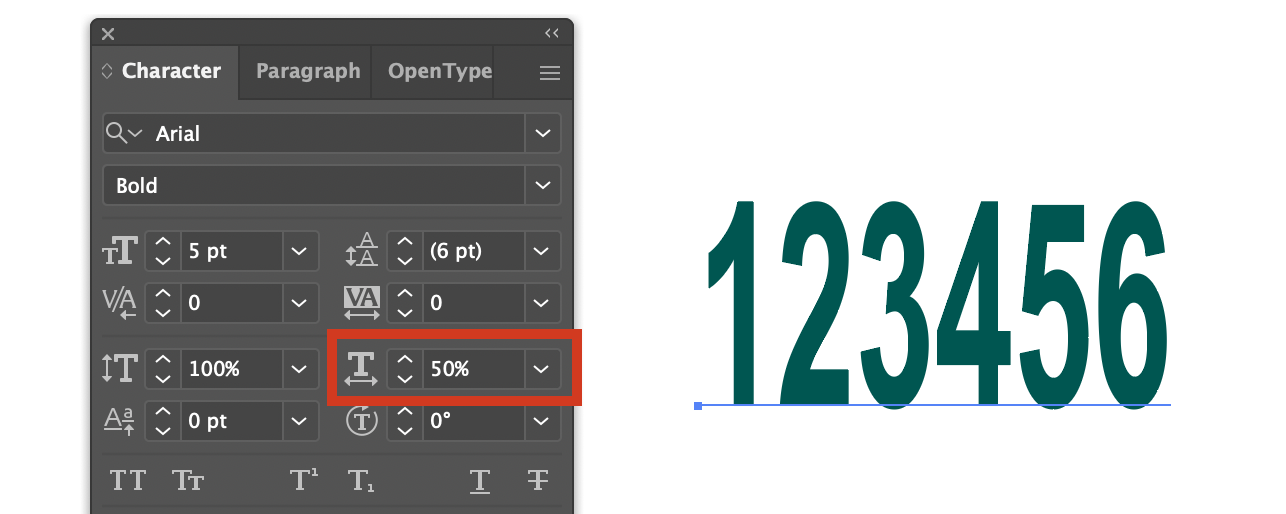The width and height of the screenshot is (1286, 514).
Task: Switch to the Paragraph tab
Action: 308,71
